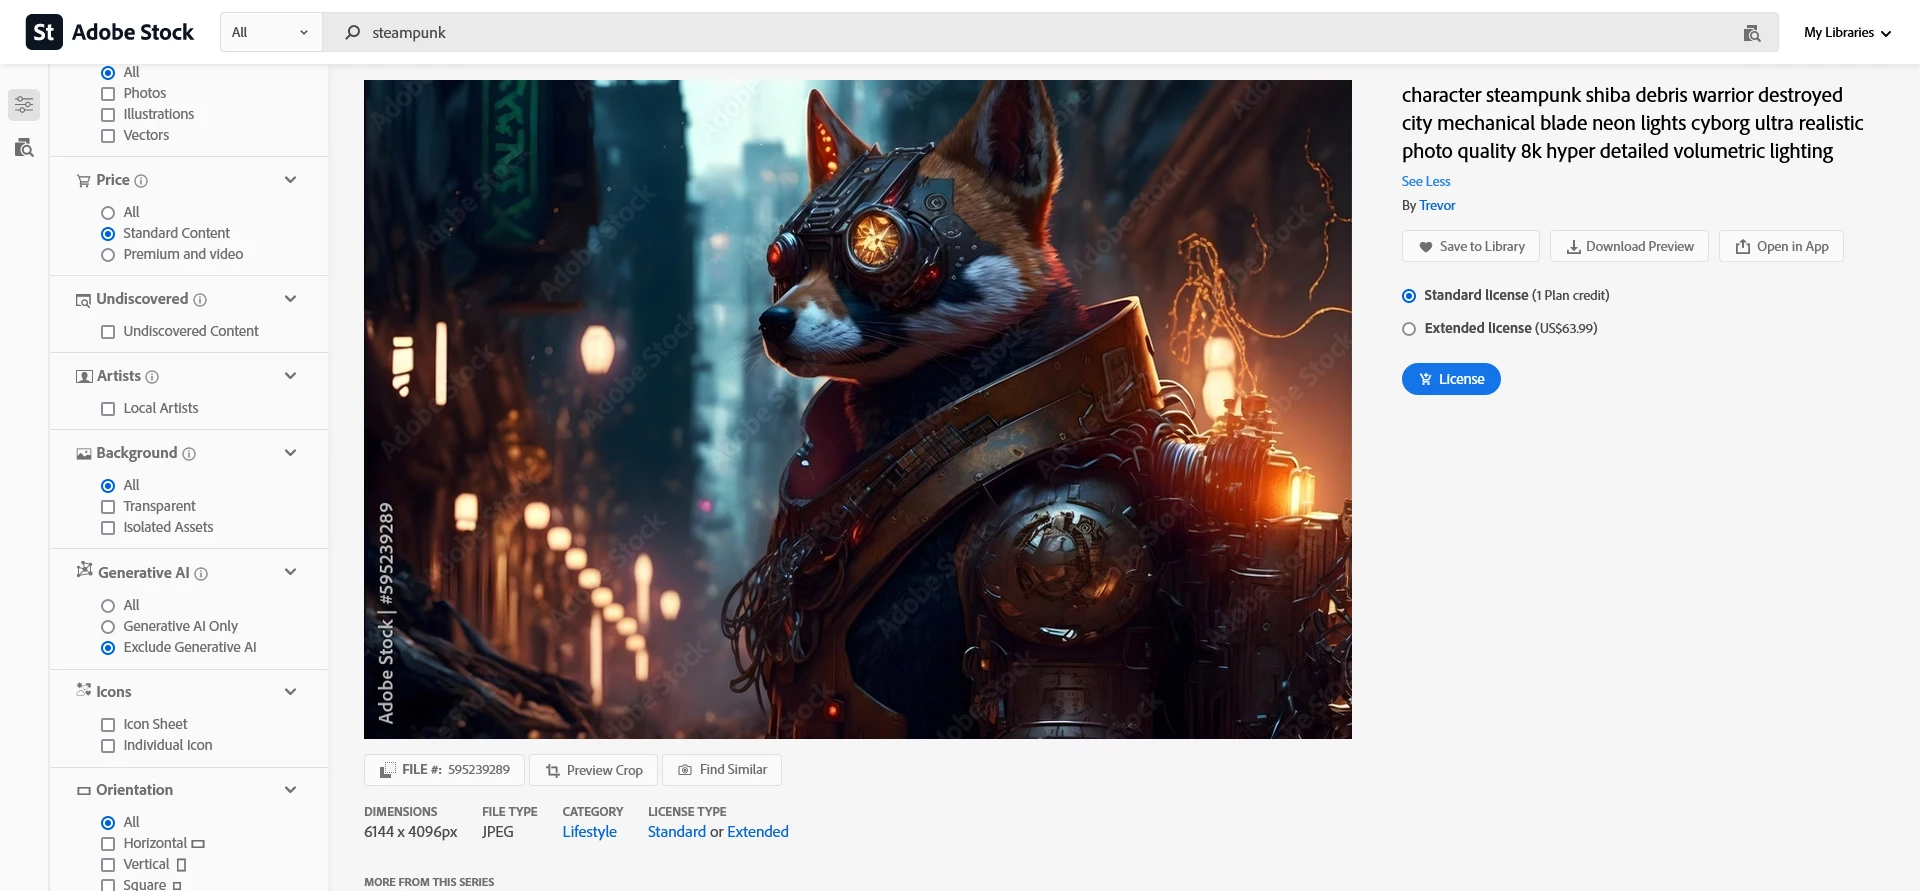Collapse the Icons filter section
The image size is (1920, 891).
(x=290, y=692)
